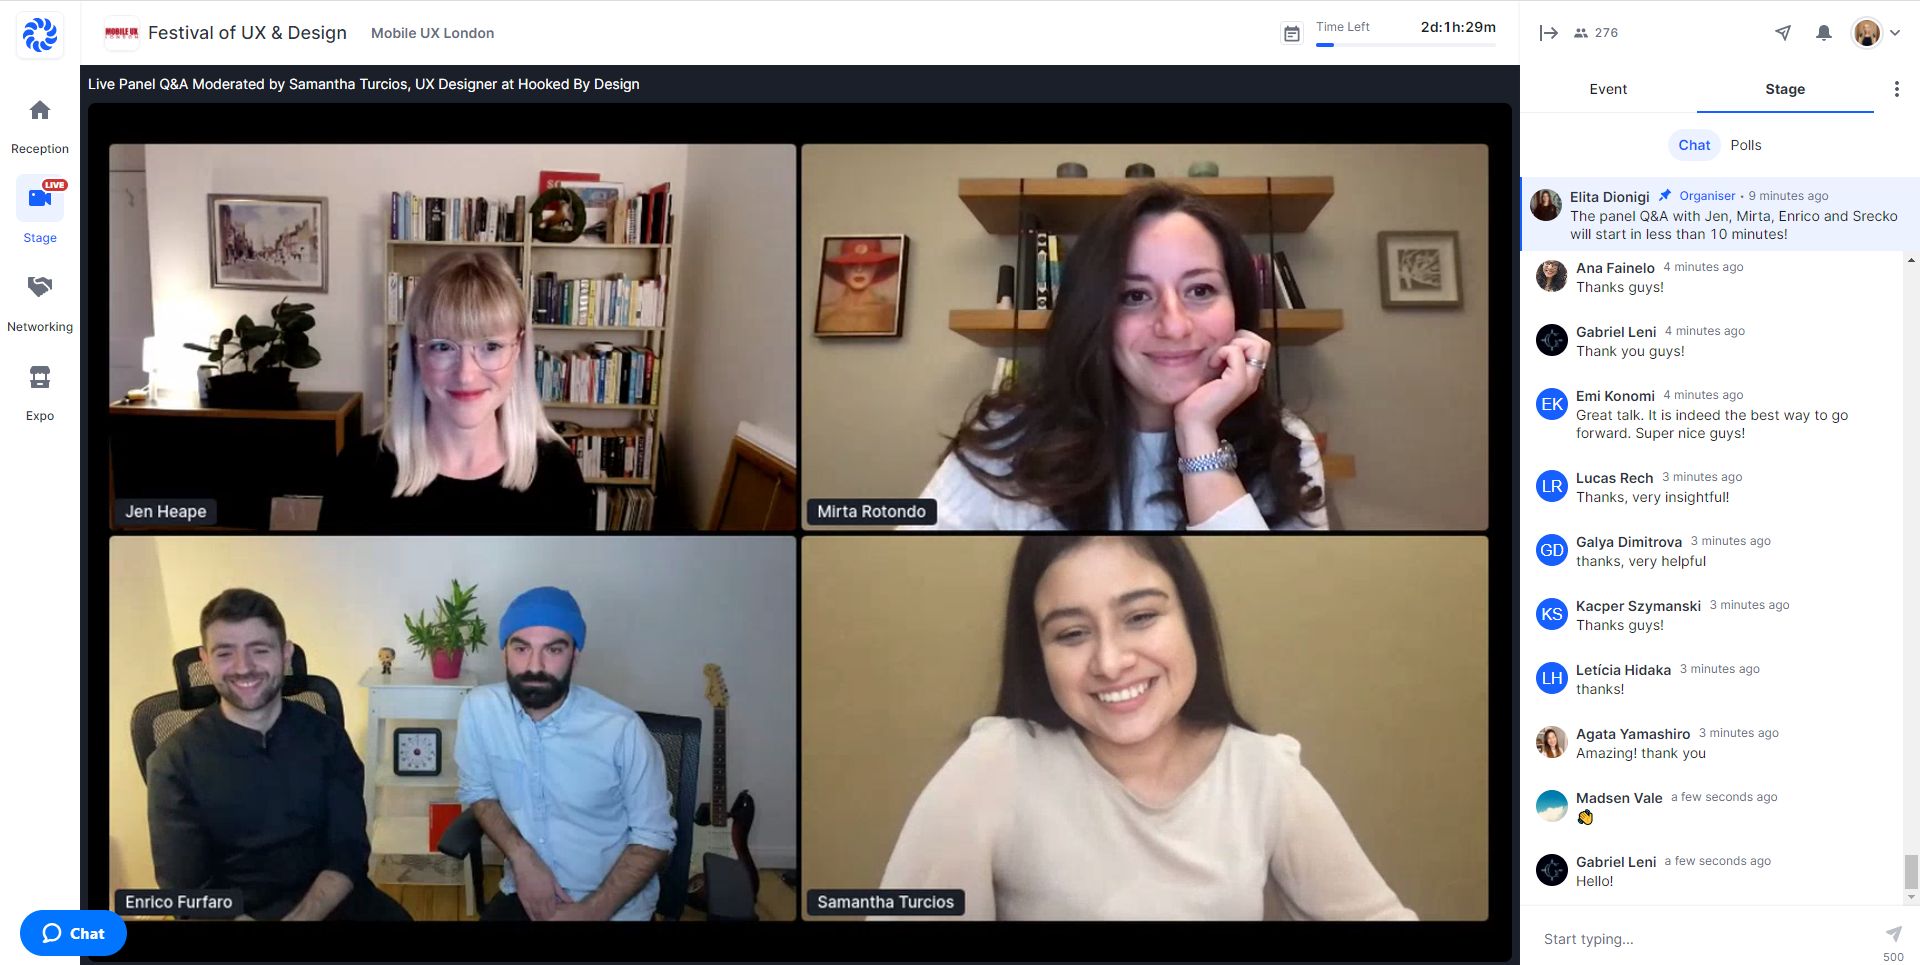
Task: Open the Expo booth icon
Action: pyautogui.click(x=40, y=378)
